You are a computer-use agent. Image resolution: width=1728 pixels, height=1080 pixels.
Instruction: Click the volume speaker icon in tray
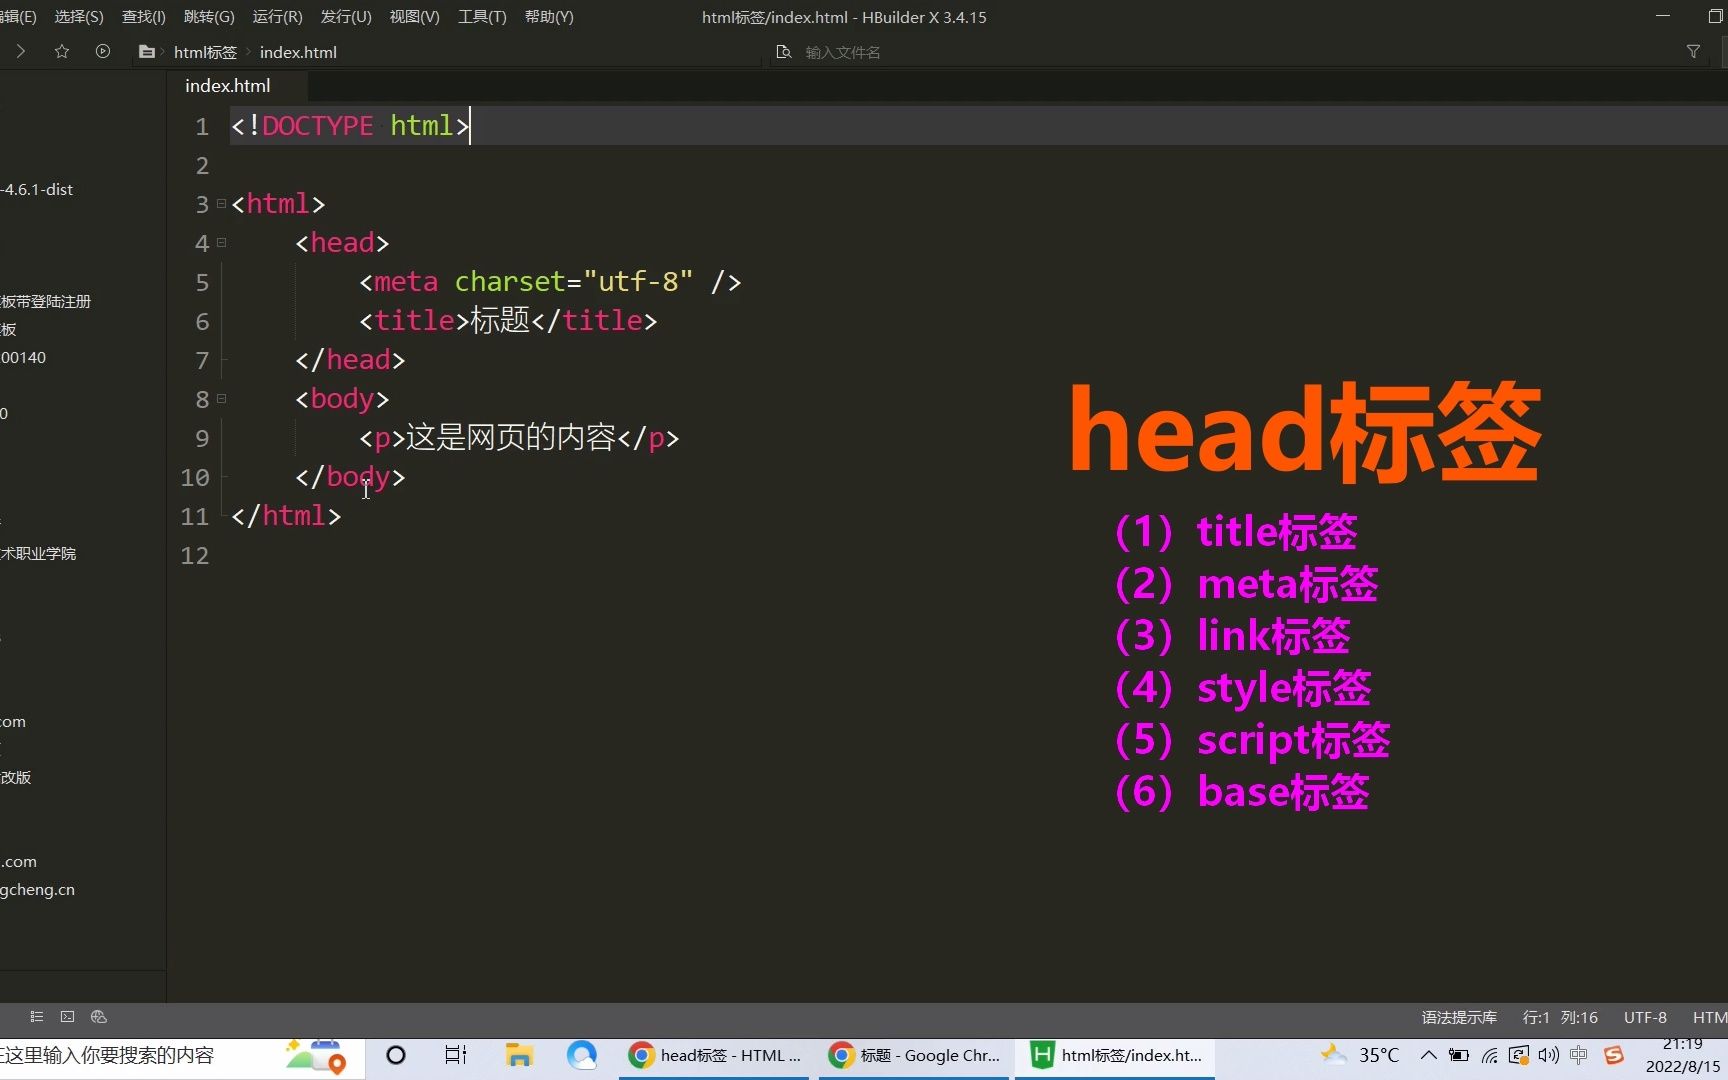click(x=1549, y=1056)
